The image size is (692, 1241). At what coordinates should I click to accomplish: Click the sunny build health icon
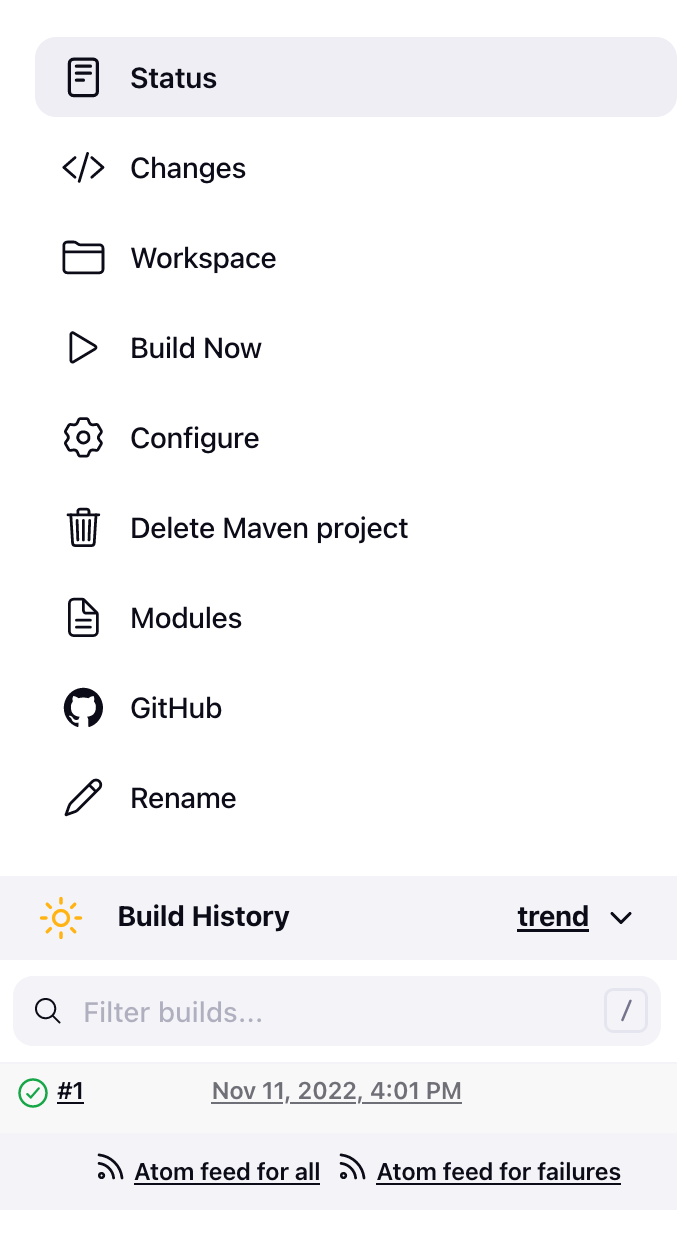(61, 917)
